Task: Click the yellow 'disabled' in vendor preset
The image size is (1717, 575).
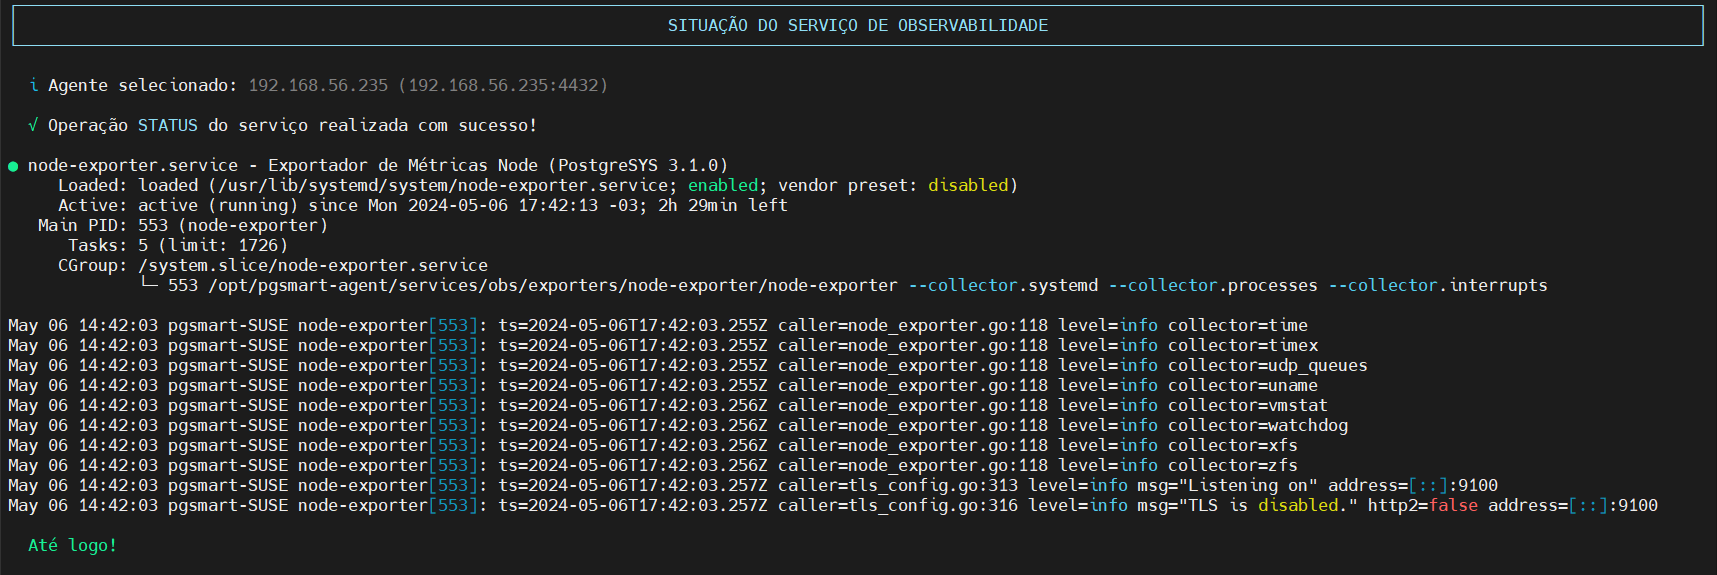Action: pyautogui.click(x=968, y=185)
